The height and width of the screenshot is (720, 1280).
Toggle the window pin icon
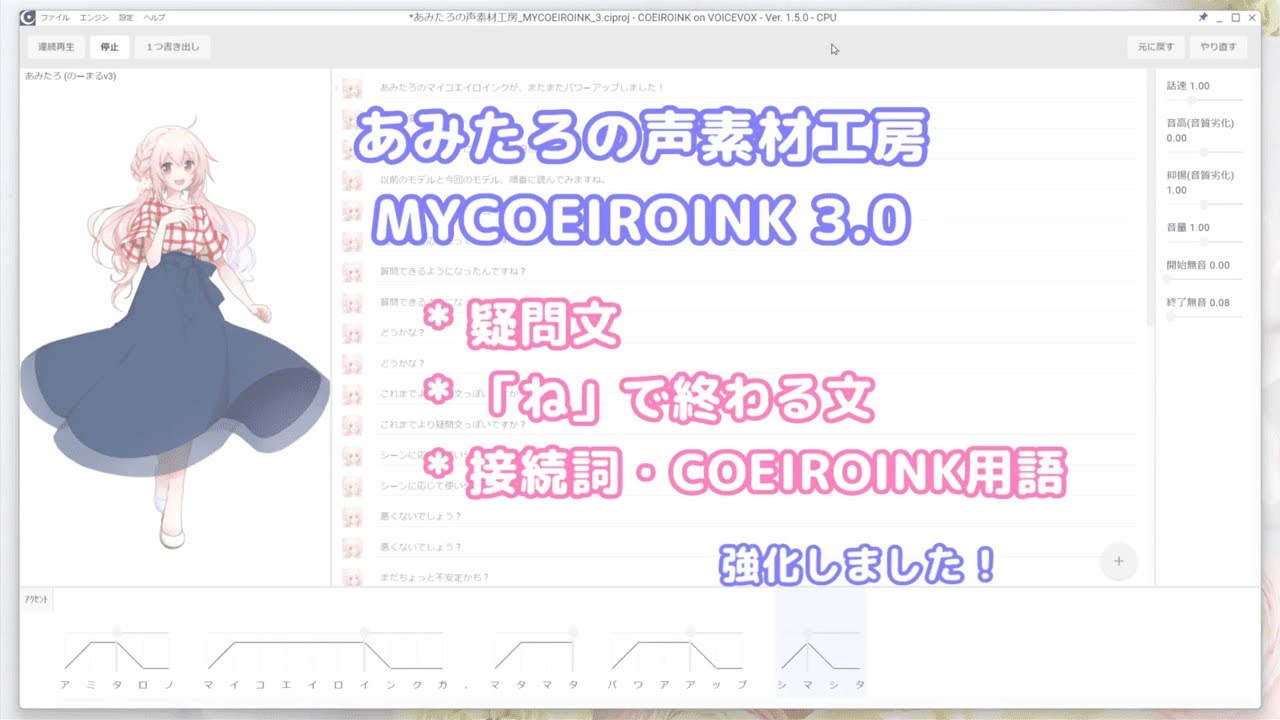[x=1201, y=17]
